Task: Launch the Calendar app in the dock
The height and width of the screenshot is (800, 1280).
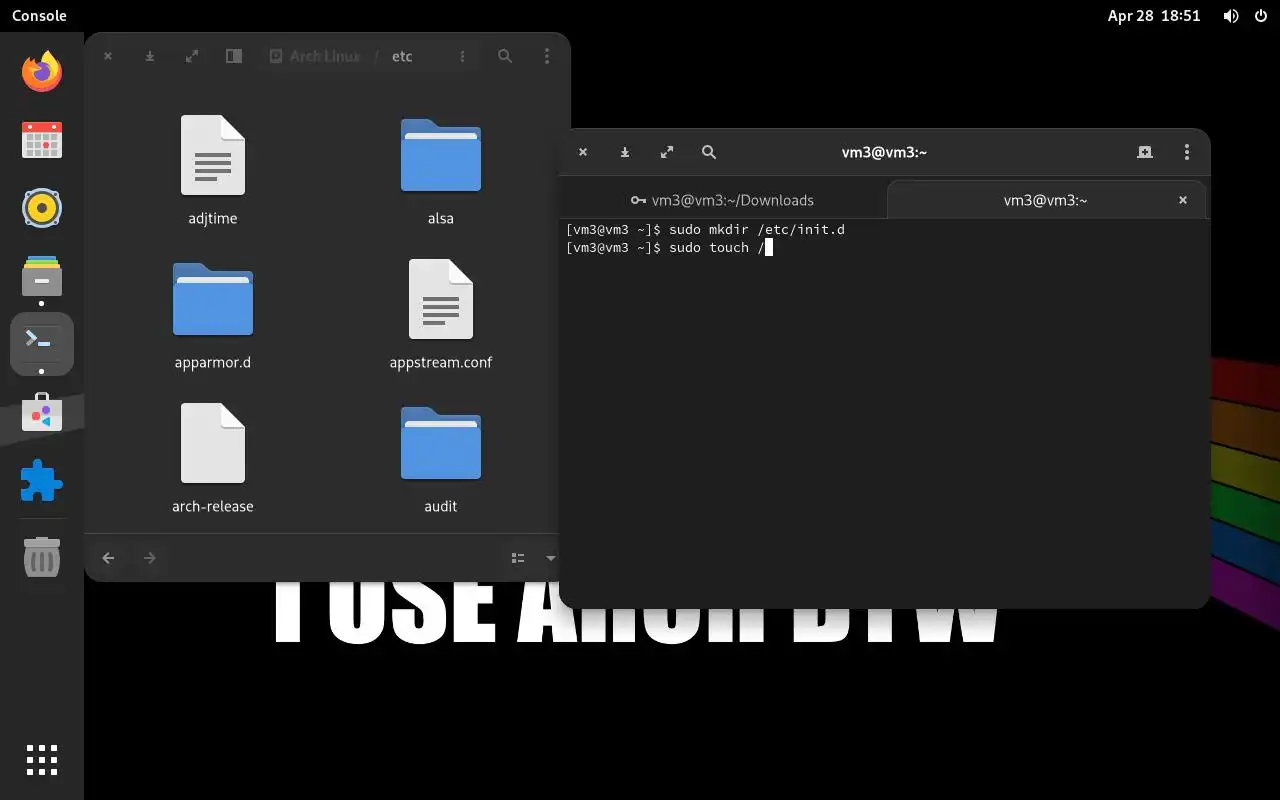Action: pos(42,140)
